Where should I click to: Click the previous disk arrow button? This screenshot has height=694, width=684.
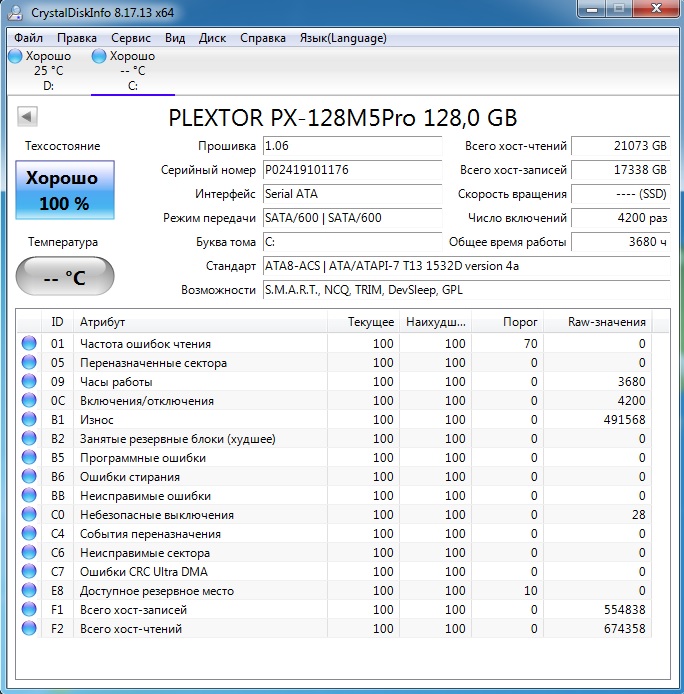click(27, 117)
